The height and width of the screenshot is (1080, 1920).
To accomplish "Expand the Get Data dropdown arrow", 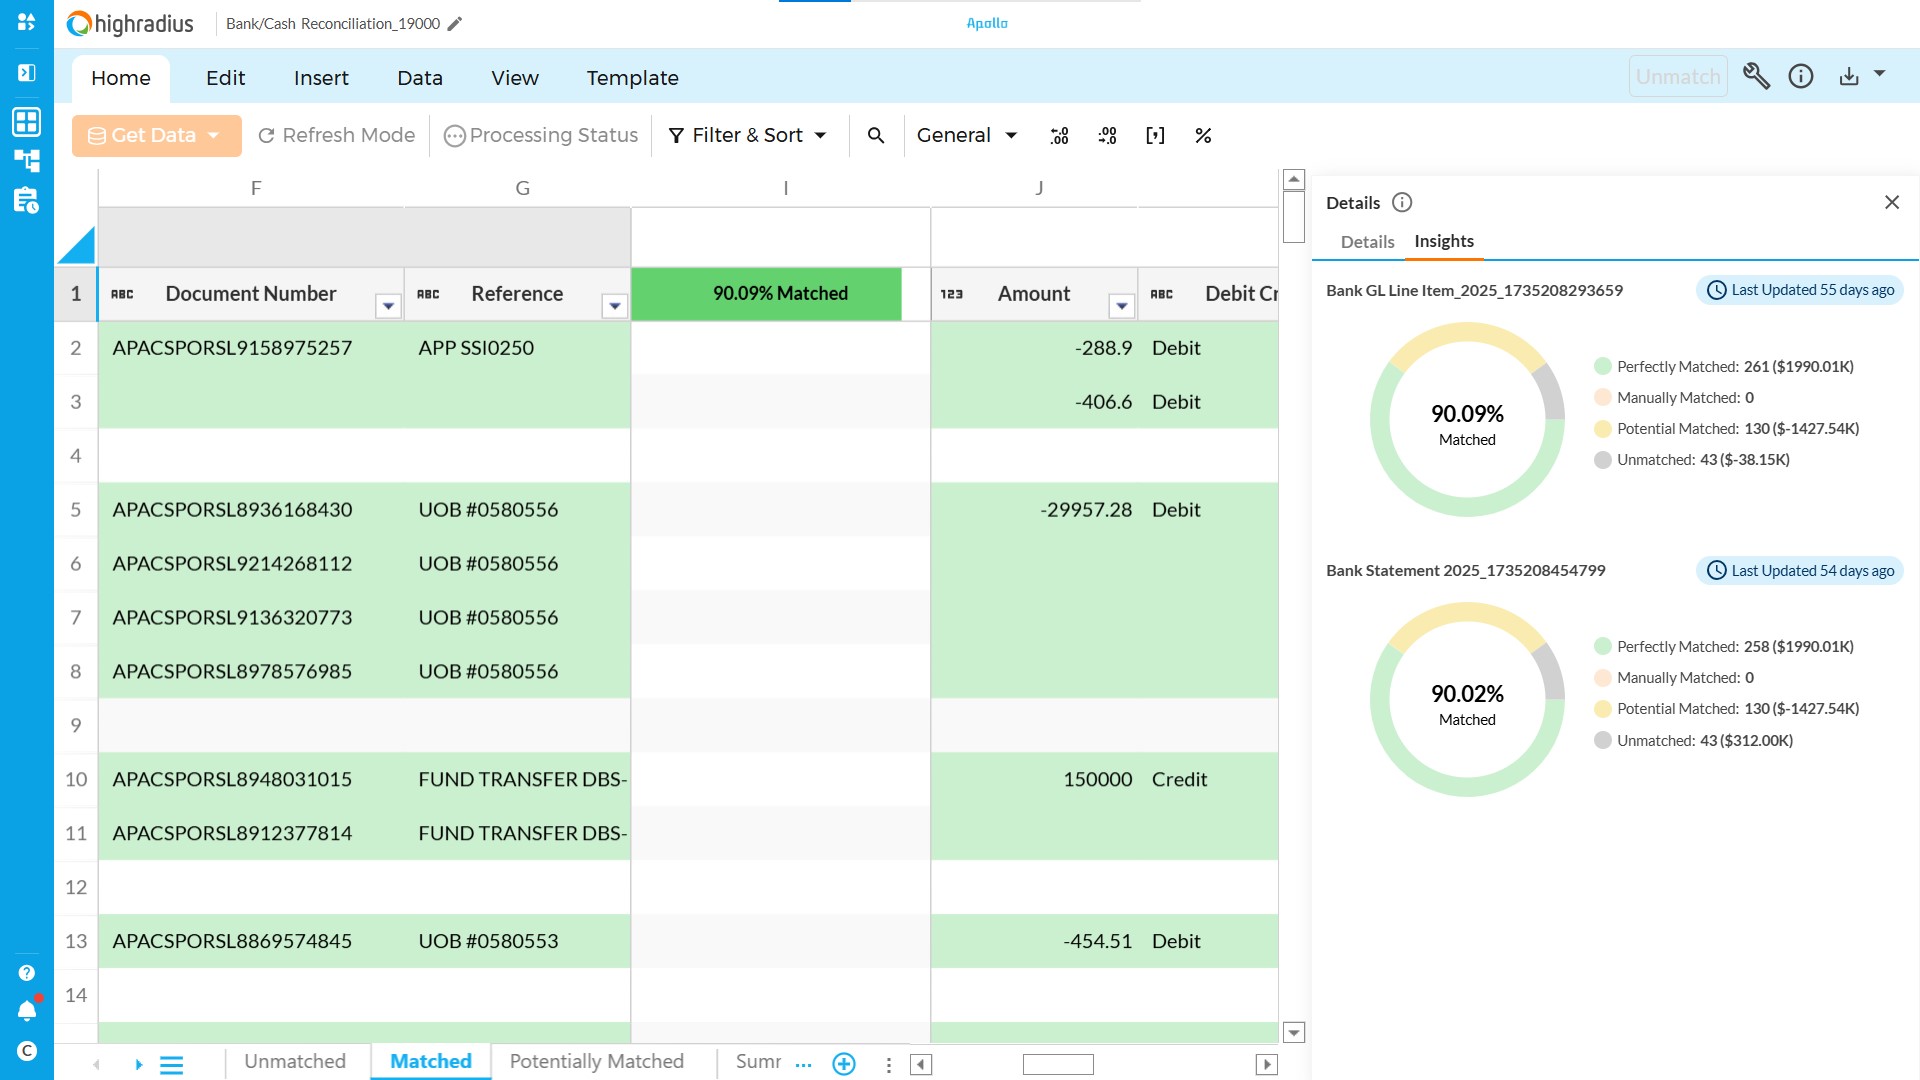I will 212,135.
